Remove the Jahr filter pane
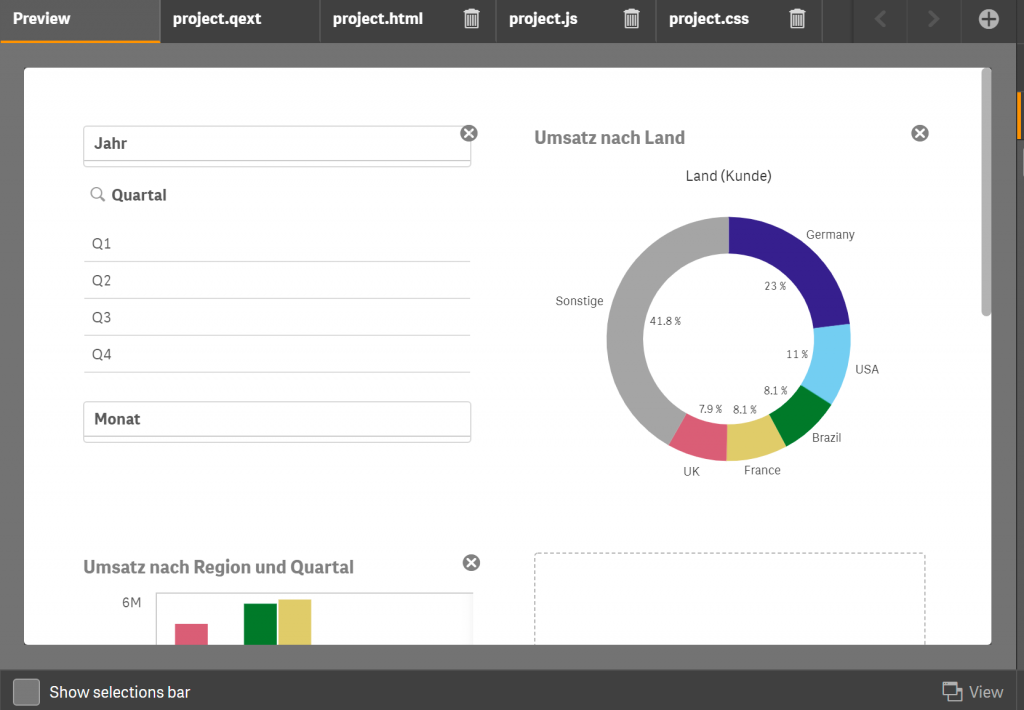Screen dimensions: 1024x710 (x=468, y=132)
